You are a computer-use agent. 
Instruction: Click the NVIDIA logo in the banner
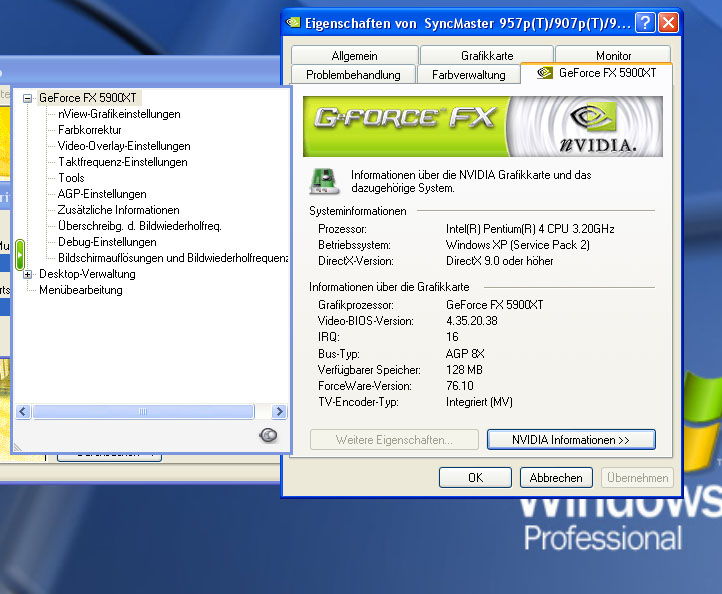tap(597, 128)
